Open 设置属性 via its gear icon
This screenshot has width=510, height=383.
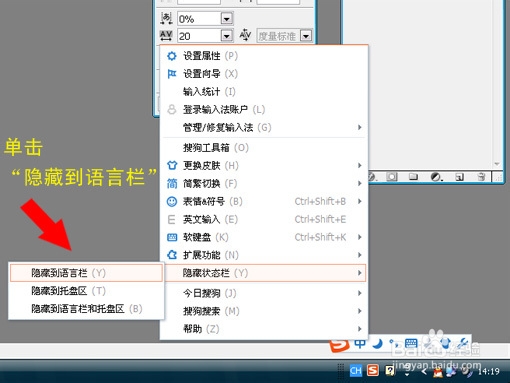pos(172,56)
